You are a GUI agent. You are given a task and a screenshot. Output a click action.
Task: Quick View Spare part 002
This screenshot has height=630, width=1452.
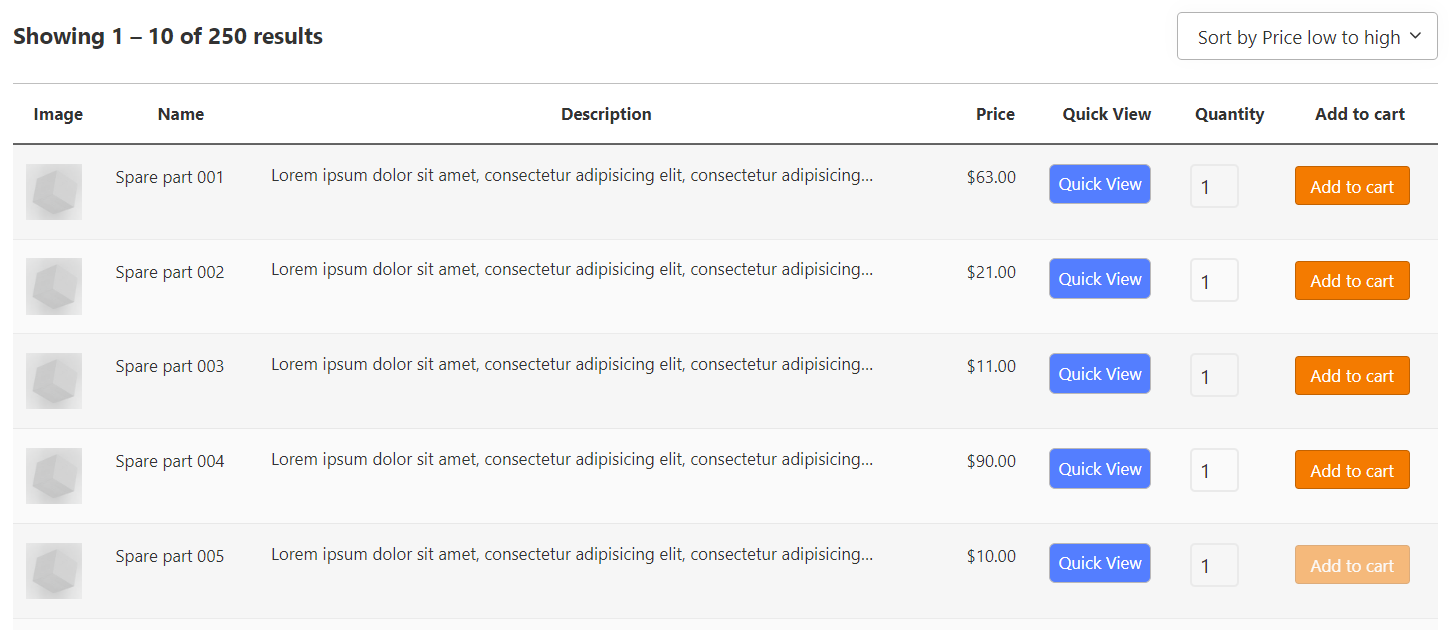point(1099,279)
